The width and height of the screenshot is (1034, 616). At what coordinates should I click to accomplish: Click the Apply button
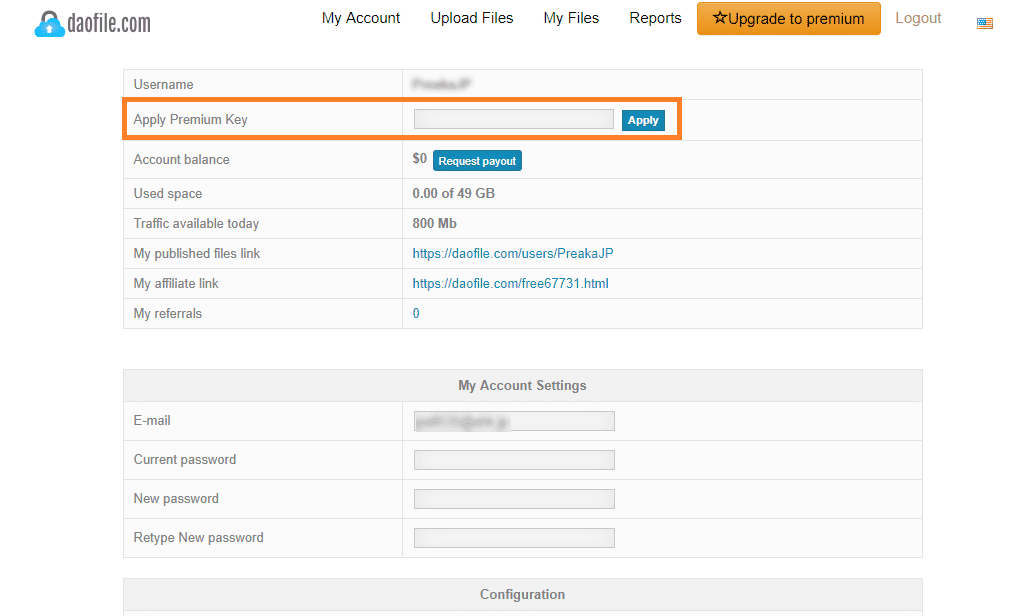pyautogui.click(x=643, y=120)
